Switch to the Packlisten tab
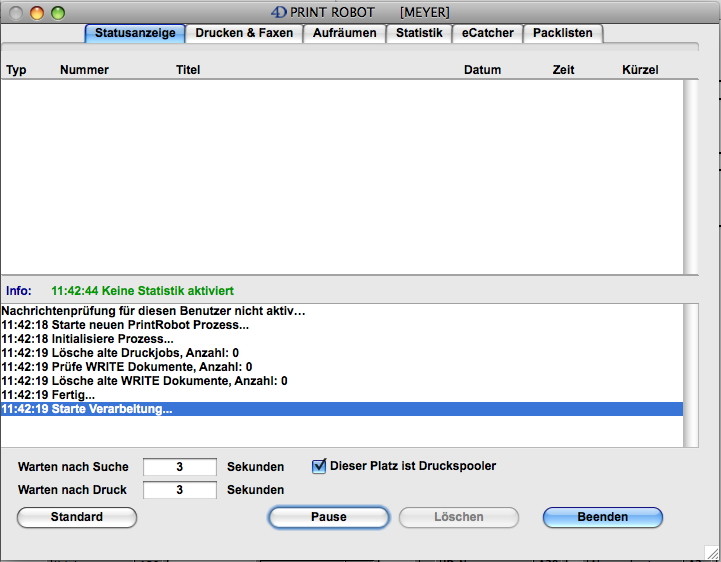This screenshot has height=562, width=721. pos(562,33)
